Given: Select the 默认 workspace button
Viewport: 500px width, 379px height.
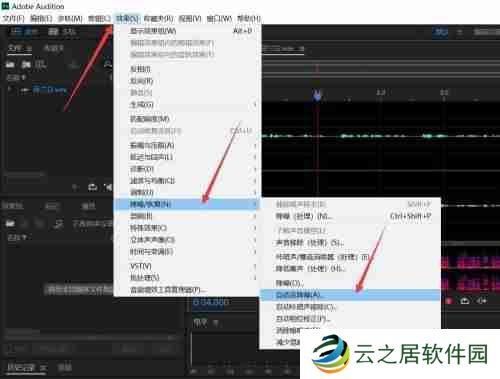Looking at the screenshot, I should [440, 32].
